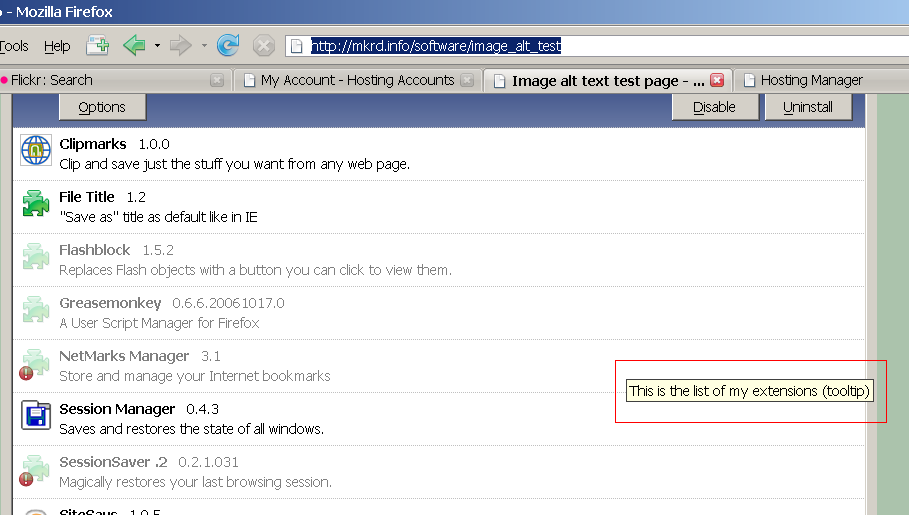Open the Help menu
The width and height of the screenshot is (909, 515).
pyautogui.click(x=57, y=46)
